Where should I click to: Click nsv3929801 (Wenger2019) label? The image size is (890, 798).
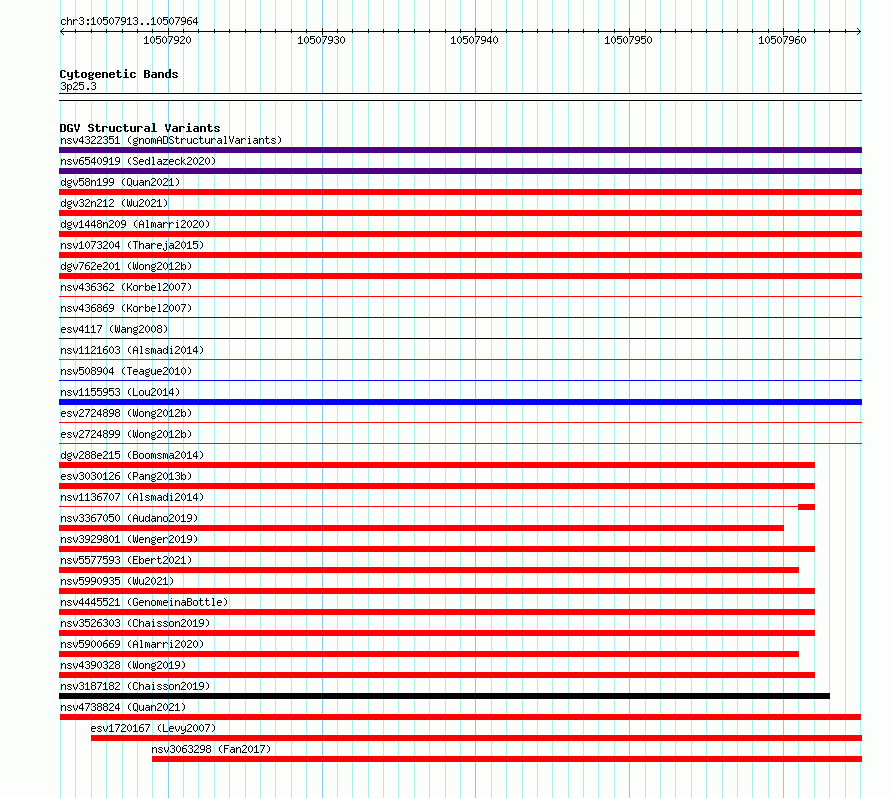[x=129, y=539]
